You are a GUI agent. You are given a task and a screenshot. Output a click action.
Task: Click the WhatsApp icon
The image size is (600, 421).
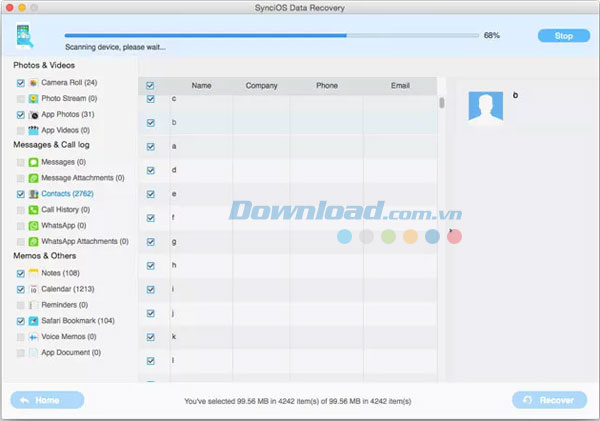tap(34, 226)
